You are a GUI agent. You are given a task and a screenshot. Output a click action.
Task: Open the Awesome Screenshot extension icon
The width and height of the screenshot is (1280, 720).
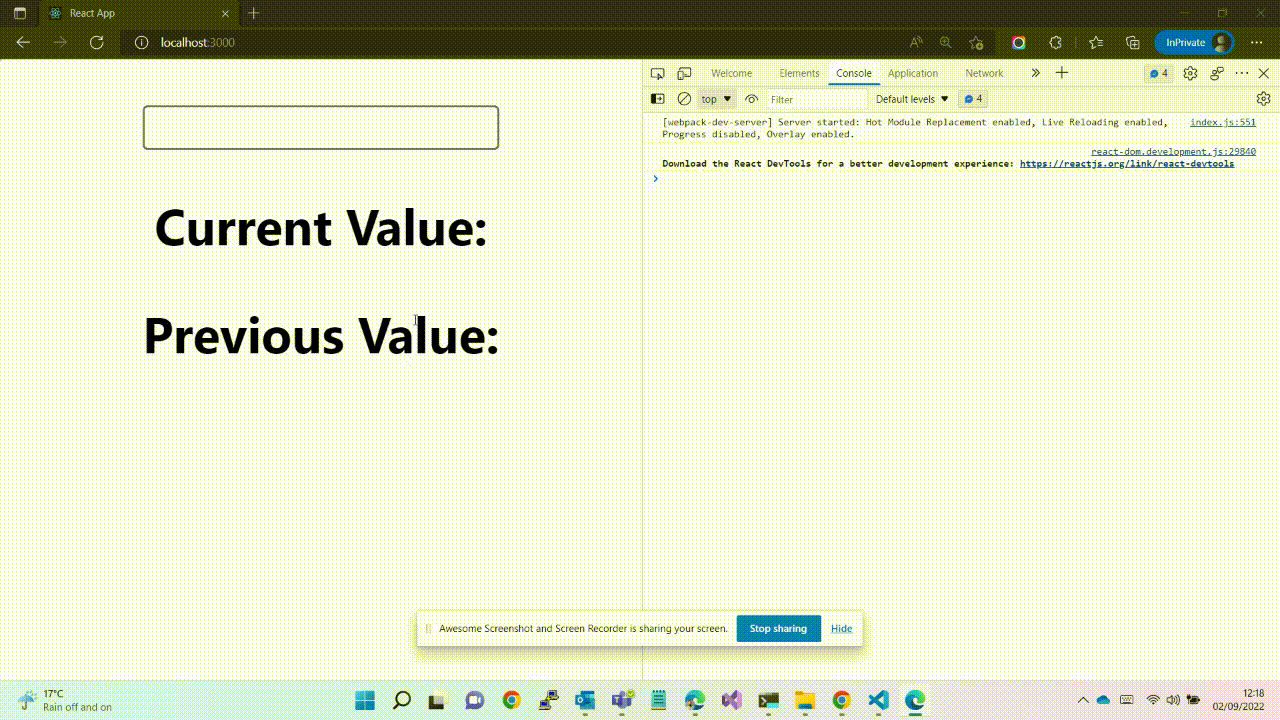[x=1018, y=42]
